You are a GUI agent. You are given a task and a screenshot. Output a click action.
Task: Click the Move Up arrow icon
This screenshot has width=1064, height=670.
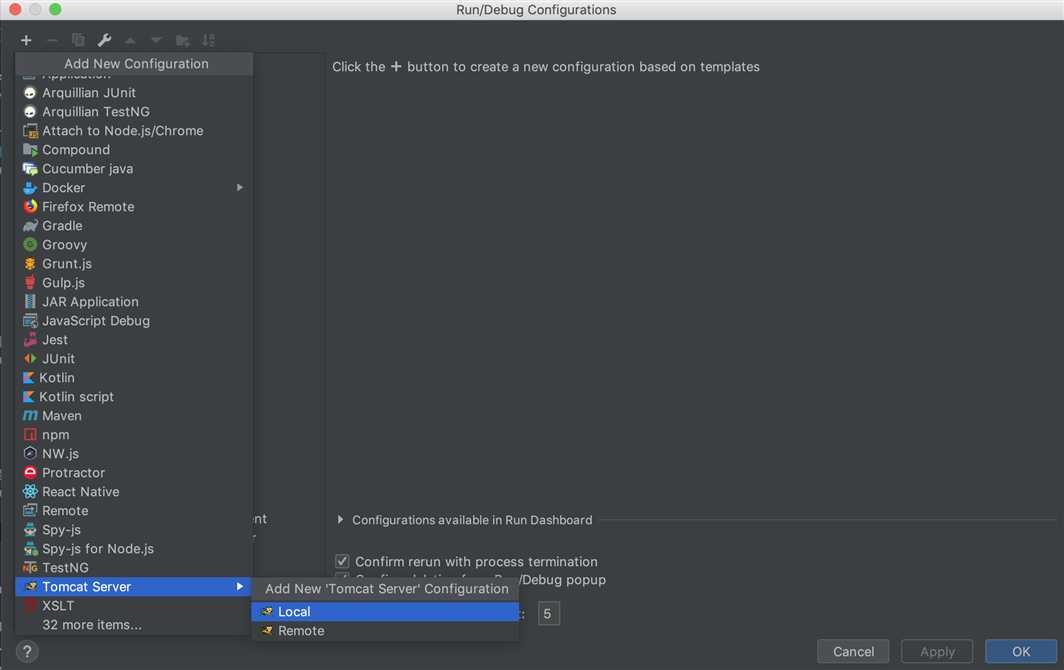[130, 41]
